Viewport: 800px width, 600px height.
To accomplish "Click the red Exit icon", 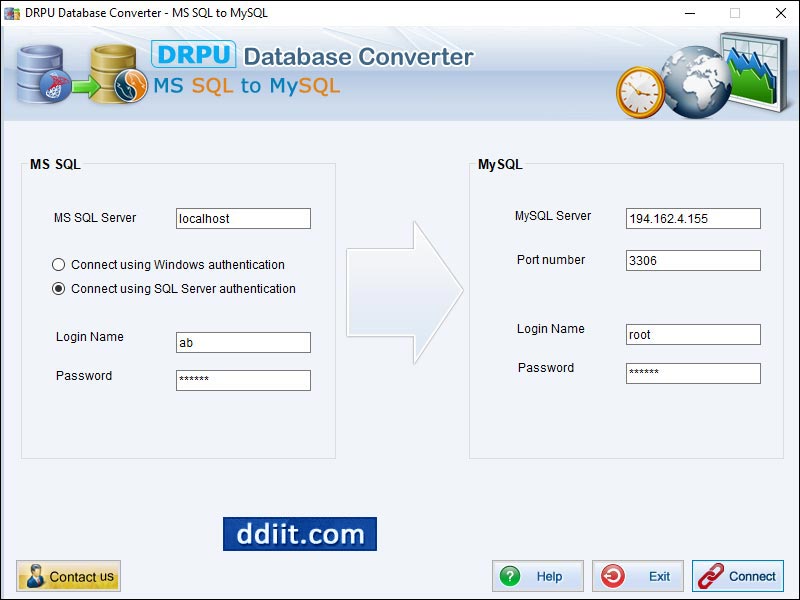I will pos(613,575).
